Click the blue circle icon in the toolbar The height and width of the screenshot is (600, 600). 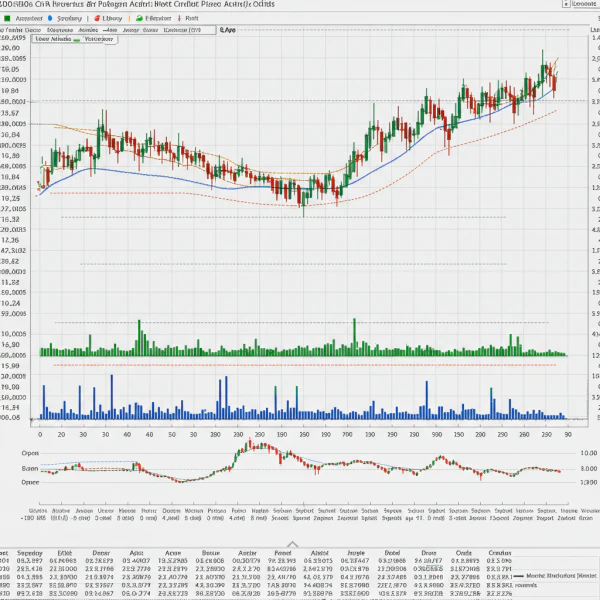point(50,18)
